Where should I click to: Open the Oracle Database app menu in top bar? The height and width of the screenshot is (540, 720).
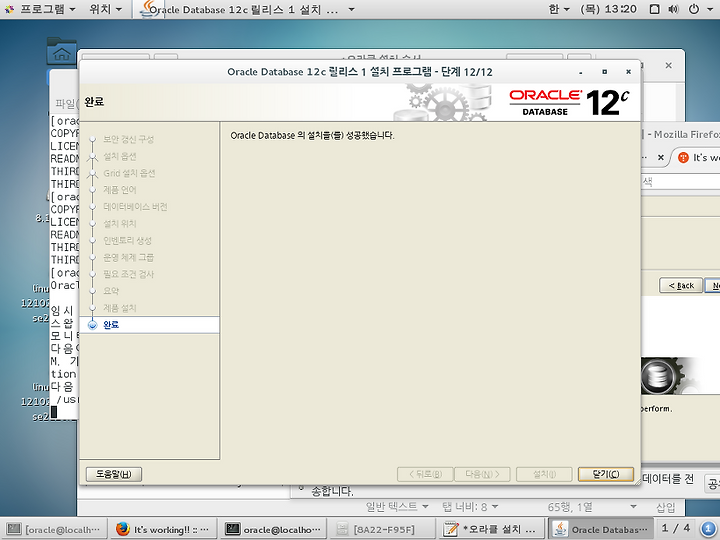pos(248,9)
